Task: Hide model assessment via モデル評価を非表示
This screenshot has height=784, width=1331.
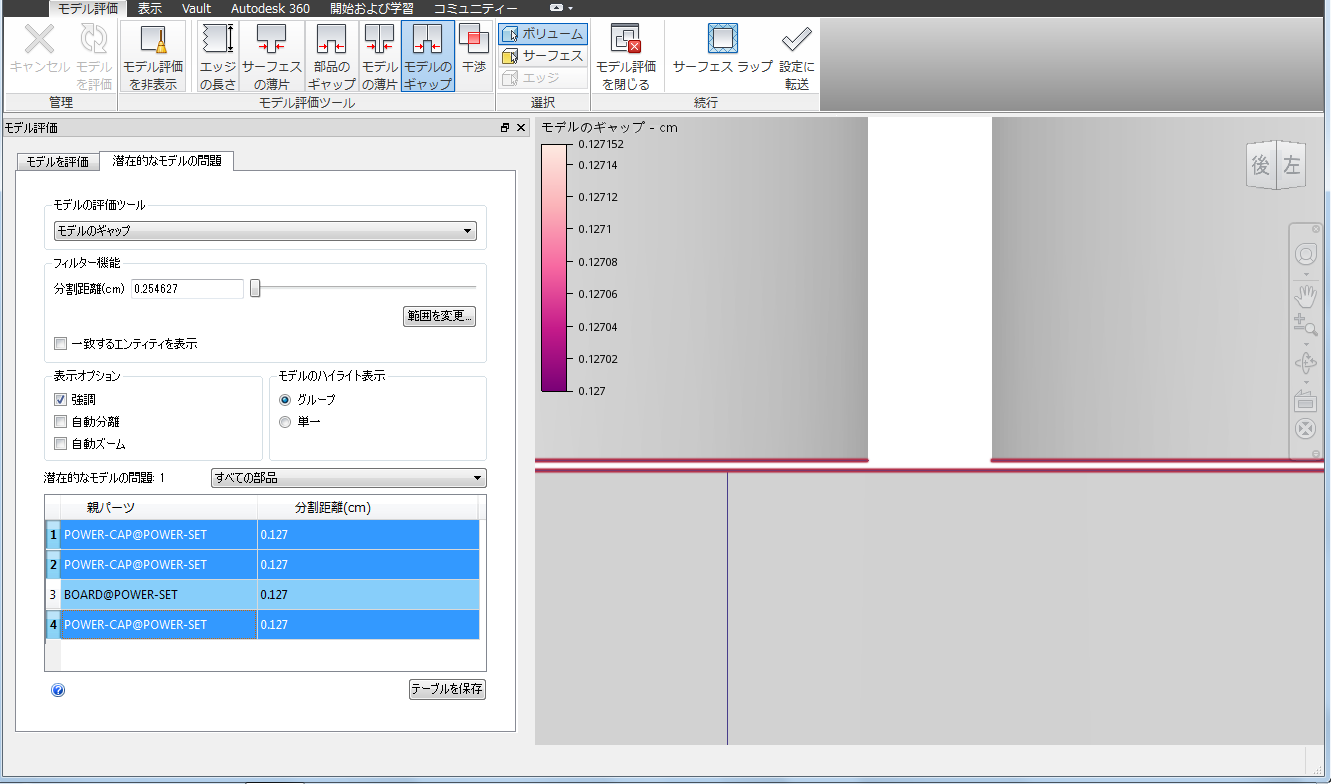Action: (153, 57)
